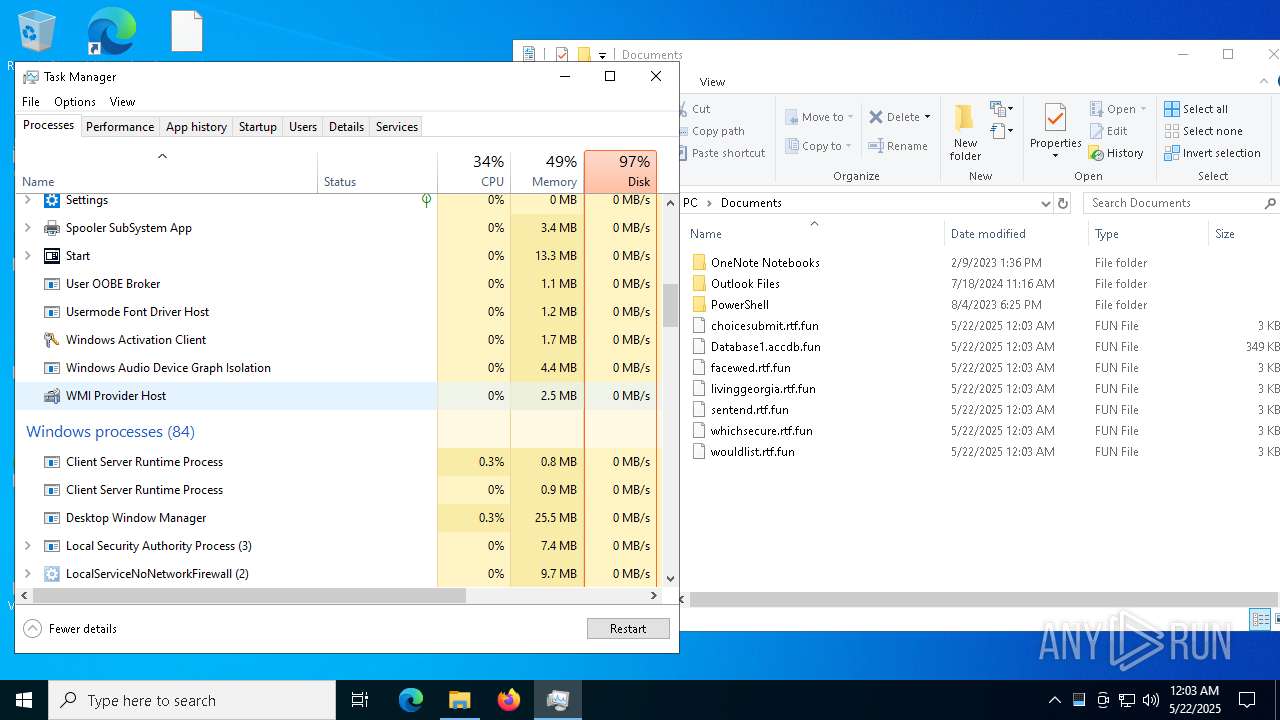Sort Explorer files by Date modified

coord(1015,234)
